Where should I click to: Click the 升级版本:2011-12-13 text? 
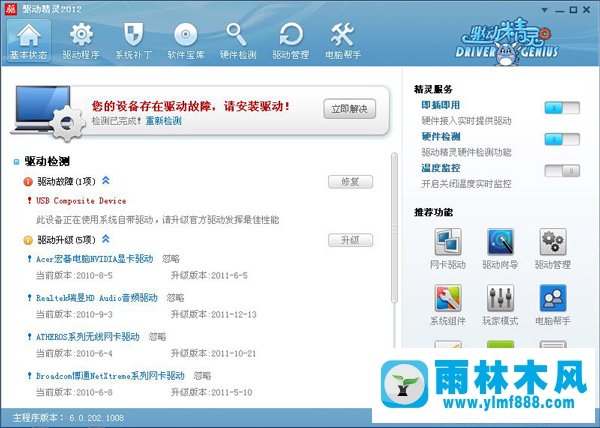point(214,314)
